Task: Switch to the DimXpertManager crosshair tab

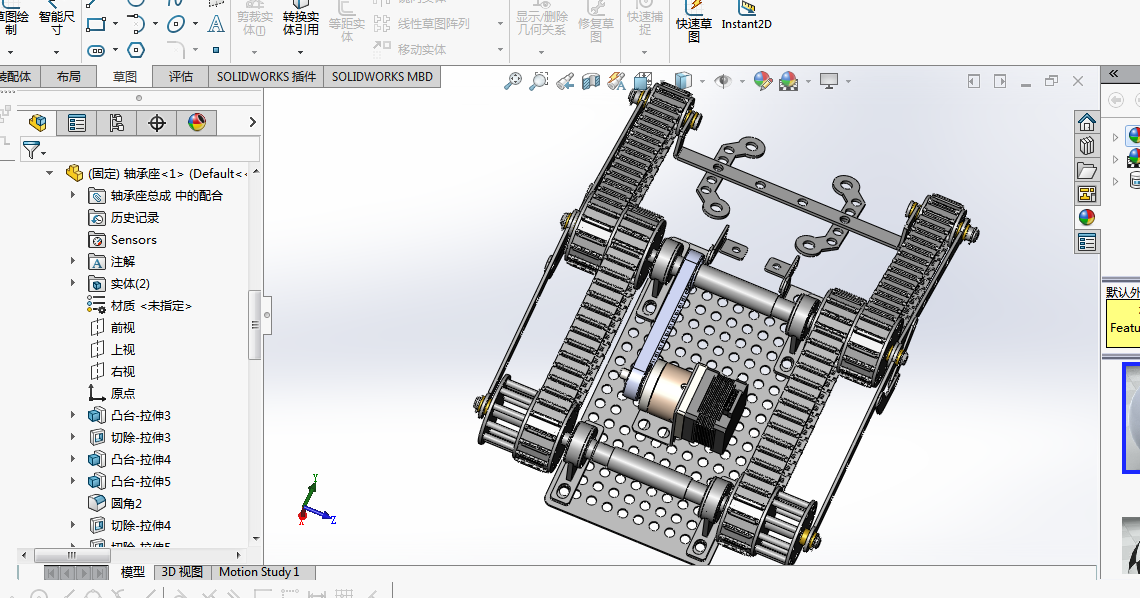Action: (x=156, y=123)
